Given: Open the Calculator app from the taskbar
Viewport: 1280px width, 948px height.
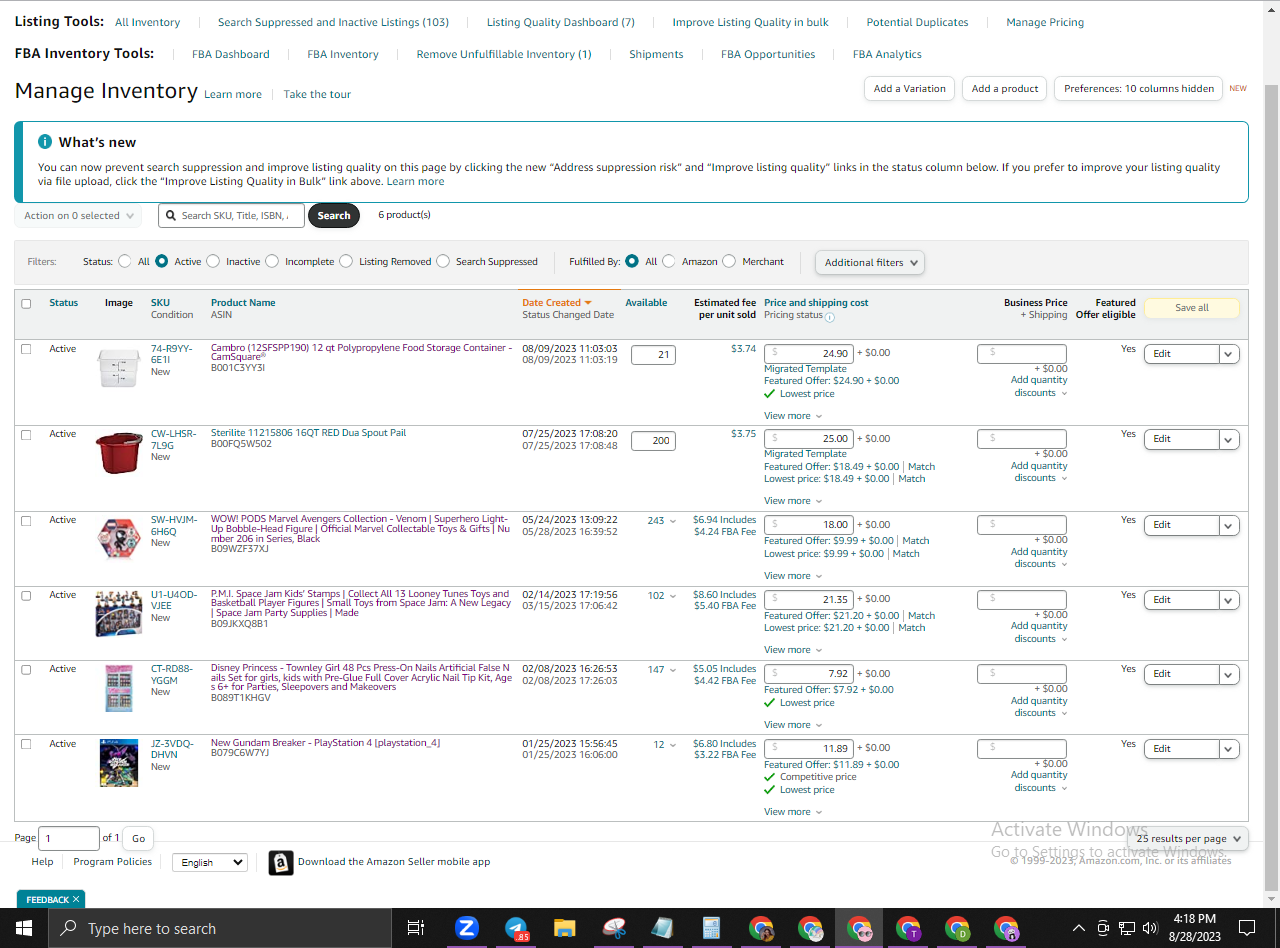Looking at the screenshot, I should pos(712,928).
